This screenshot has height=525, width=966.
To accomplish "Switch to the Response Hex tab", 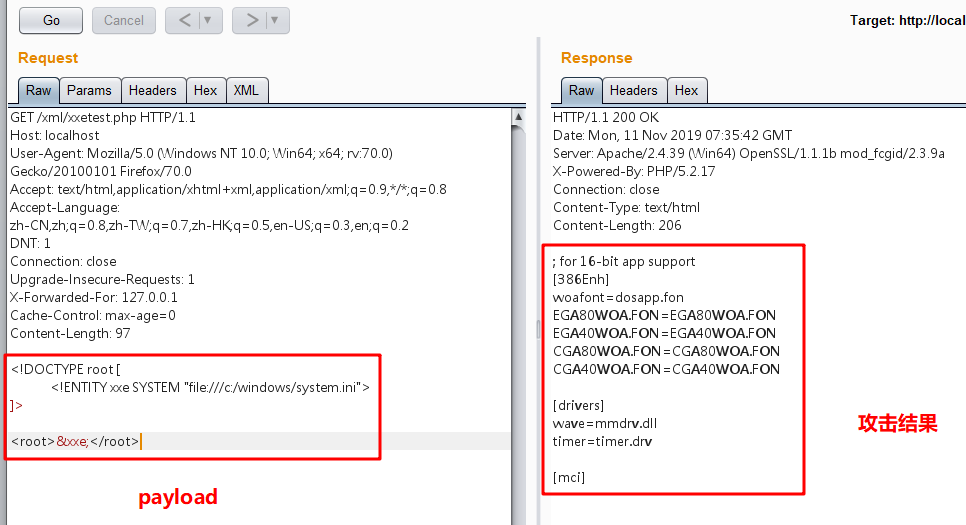I will [686, 91].
